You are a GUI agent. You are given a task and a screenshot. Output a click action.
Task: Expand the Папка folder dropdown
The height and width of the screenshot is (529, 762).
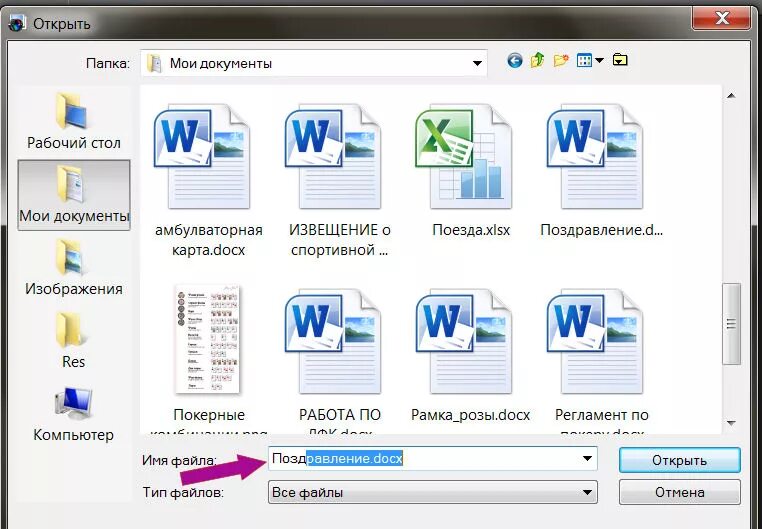click(477, 63)
